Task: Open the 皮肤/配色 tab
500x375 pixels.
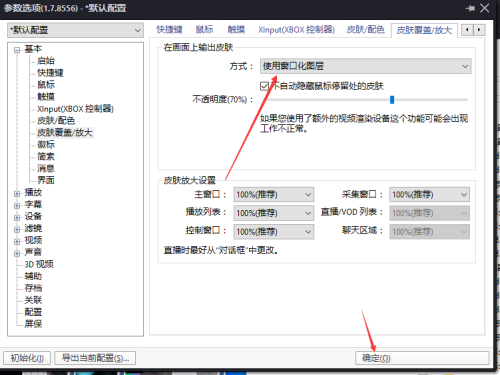Action: point(365,30)
